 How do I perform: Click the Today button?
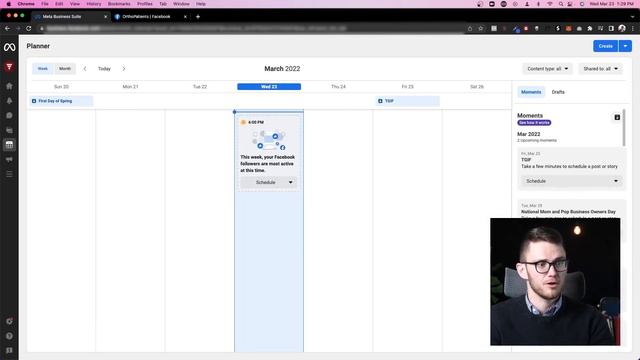104,69
